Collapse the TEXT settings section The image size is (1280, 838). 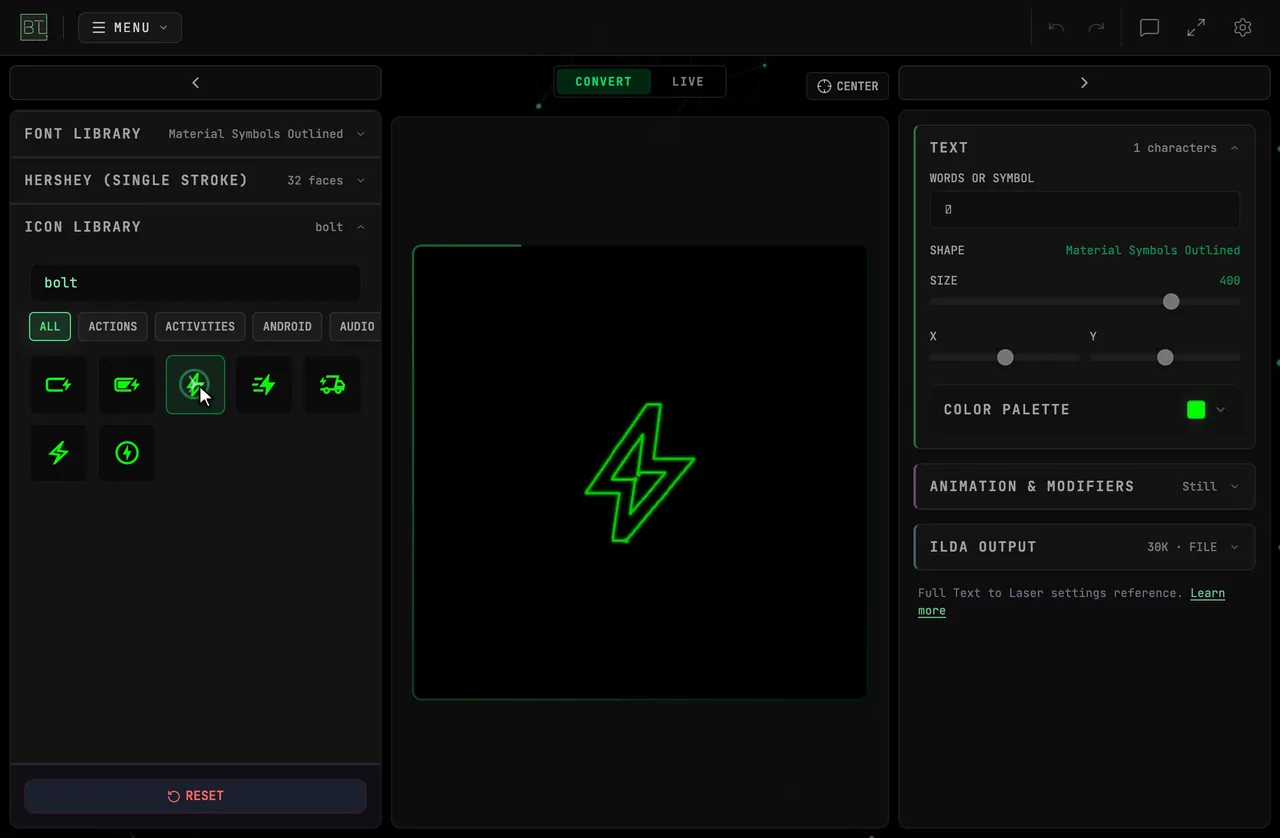point(1084,148)
